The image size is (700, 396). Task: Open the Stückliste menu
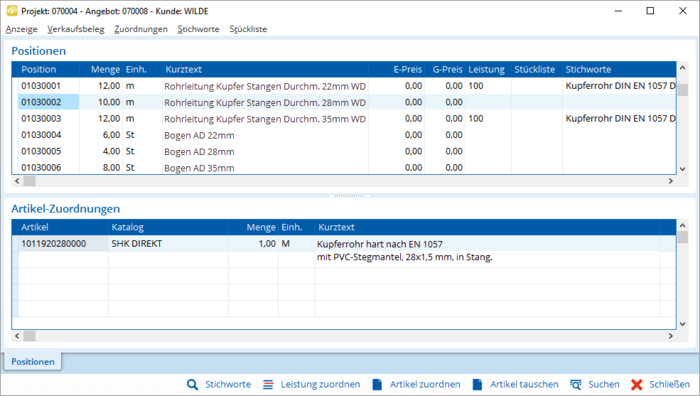pos(248,29)
